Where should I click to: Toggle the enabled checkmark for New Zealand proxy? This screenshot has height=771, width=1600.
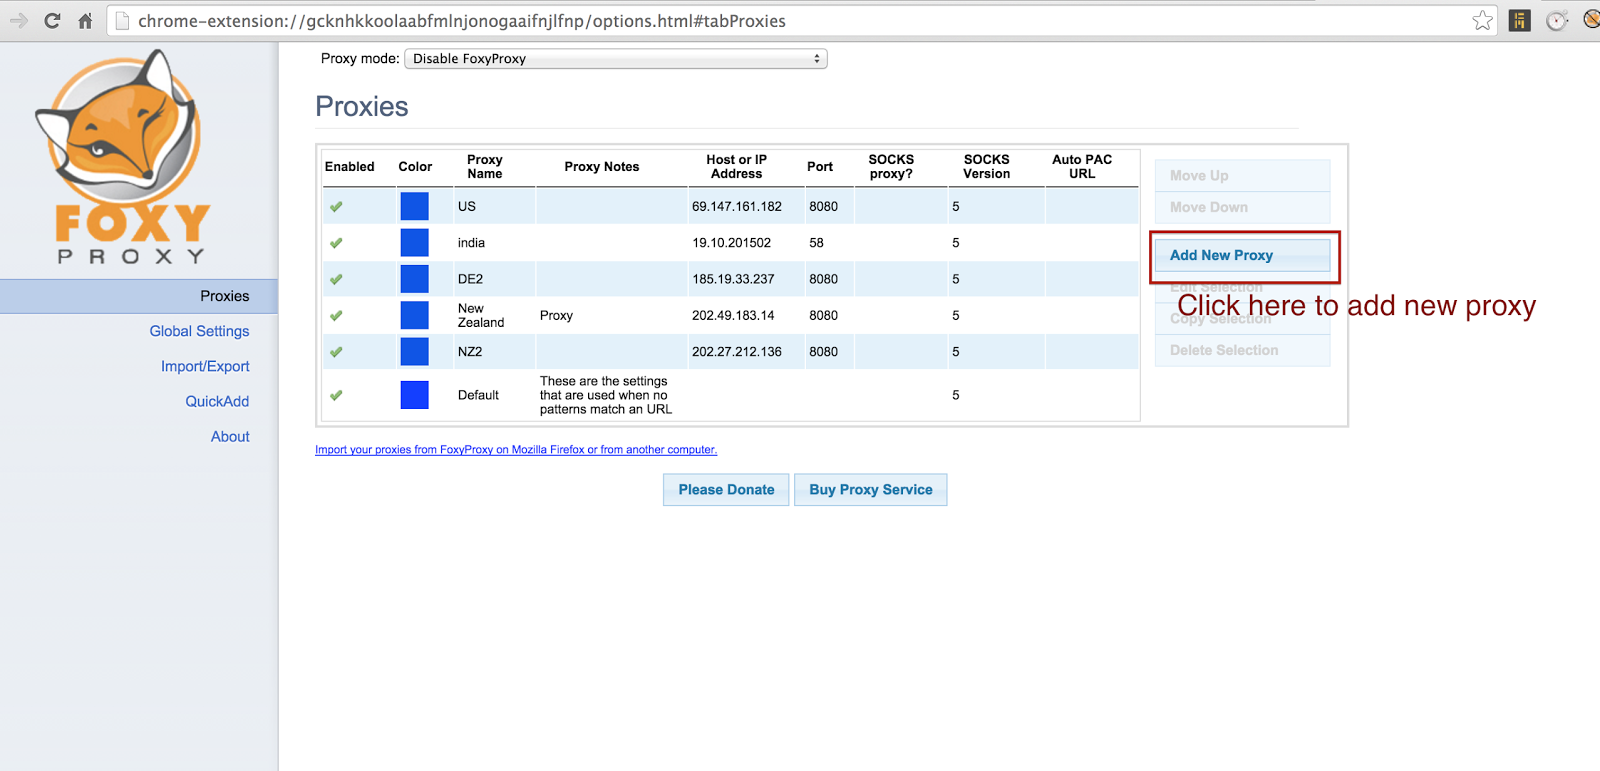click(x=336, y=315)
